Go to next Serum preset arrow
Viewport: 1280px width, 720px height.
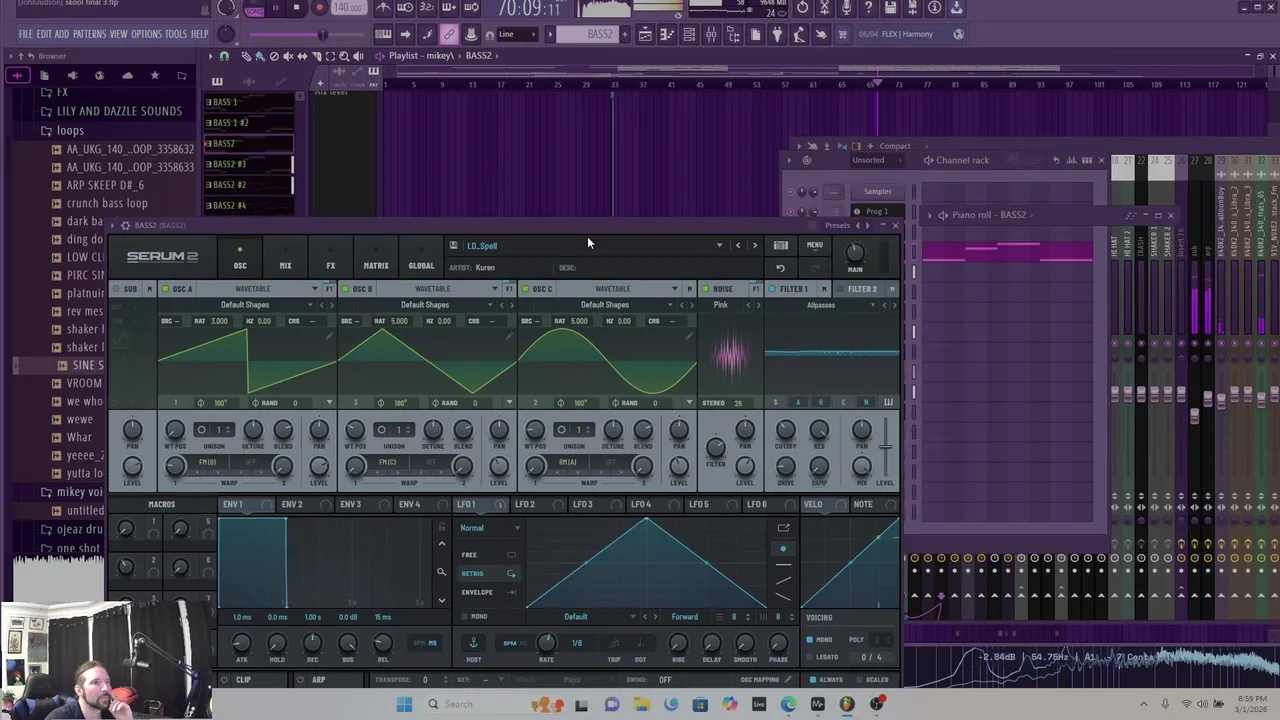[x=755, y=245]
